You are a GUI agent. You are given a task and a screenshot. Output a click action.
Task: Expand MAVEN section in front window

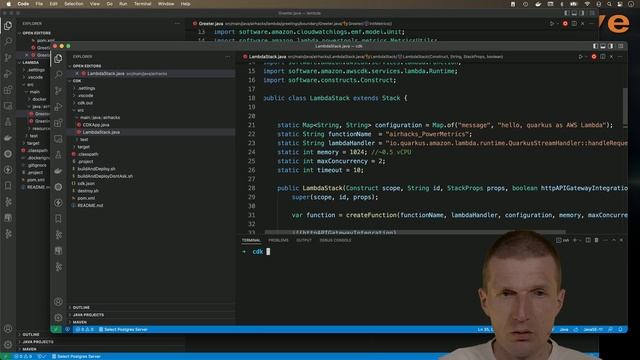click(x=80, y=322)
